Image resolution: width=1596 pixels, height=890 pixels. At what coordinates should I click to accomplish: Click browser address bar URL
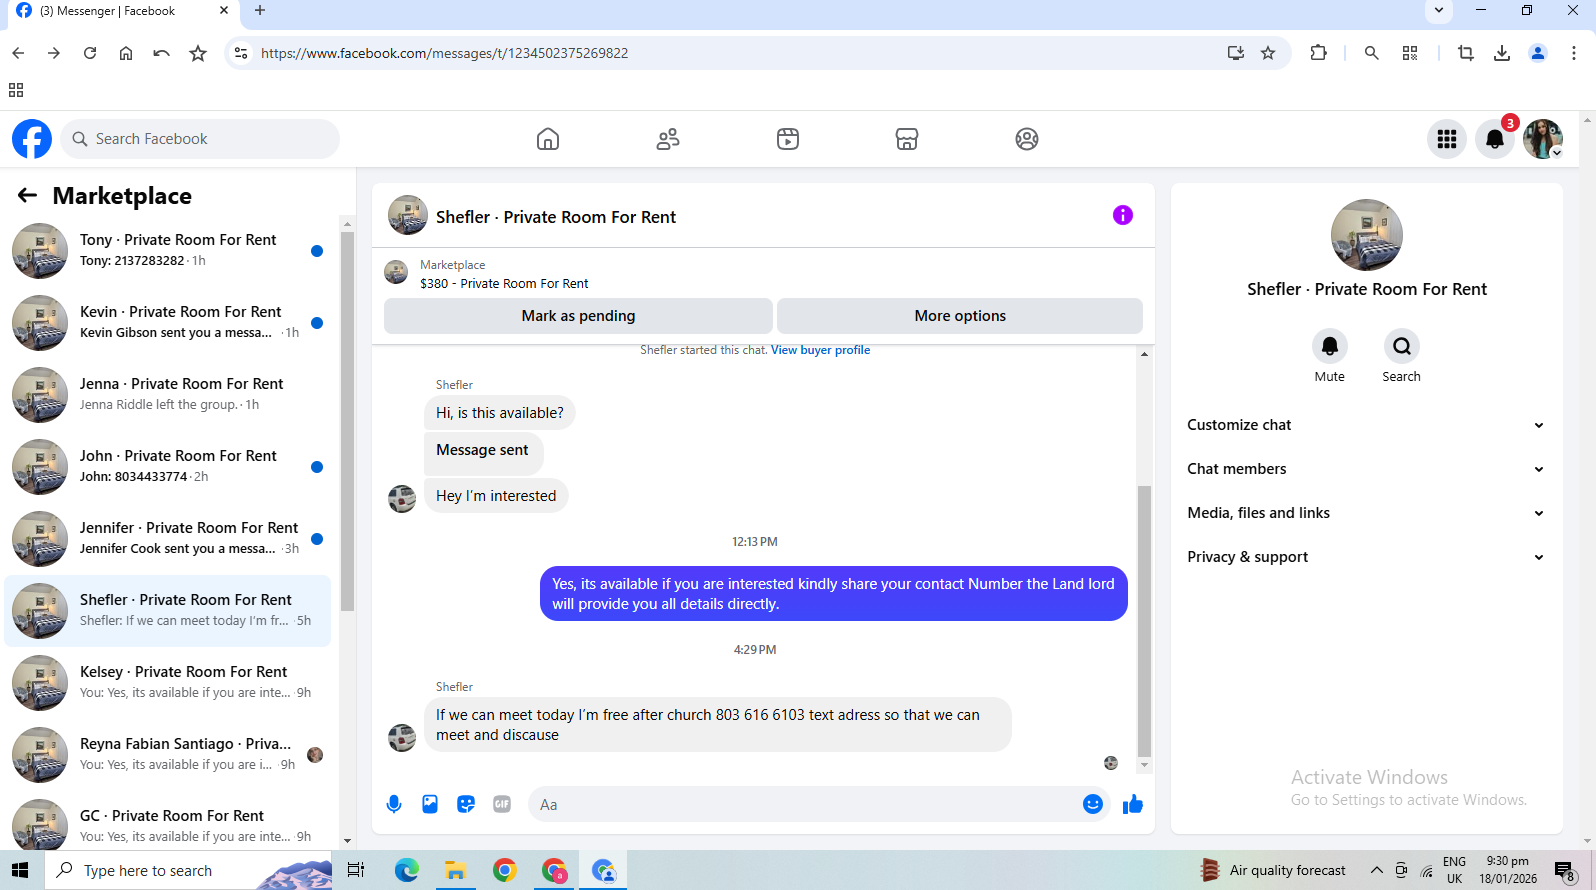[444, 53]
